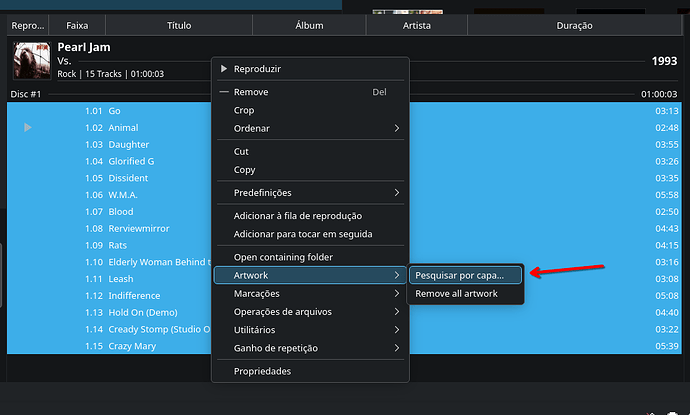Select Adicionar para tocar em seguida
The width and height of the screenshot is (690, 415).
click(x=302, y=234)
